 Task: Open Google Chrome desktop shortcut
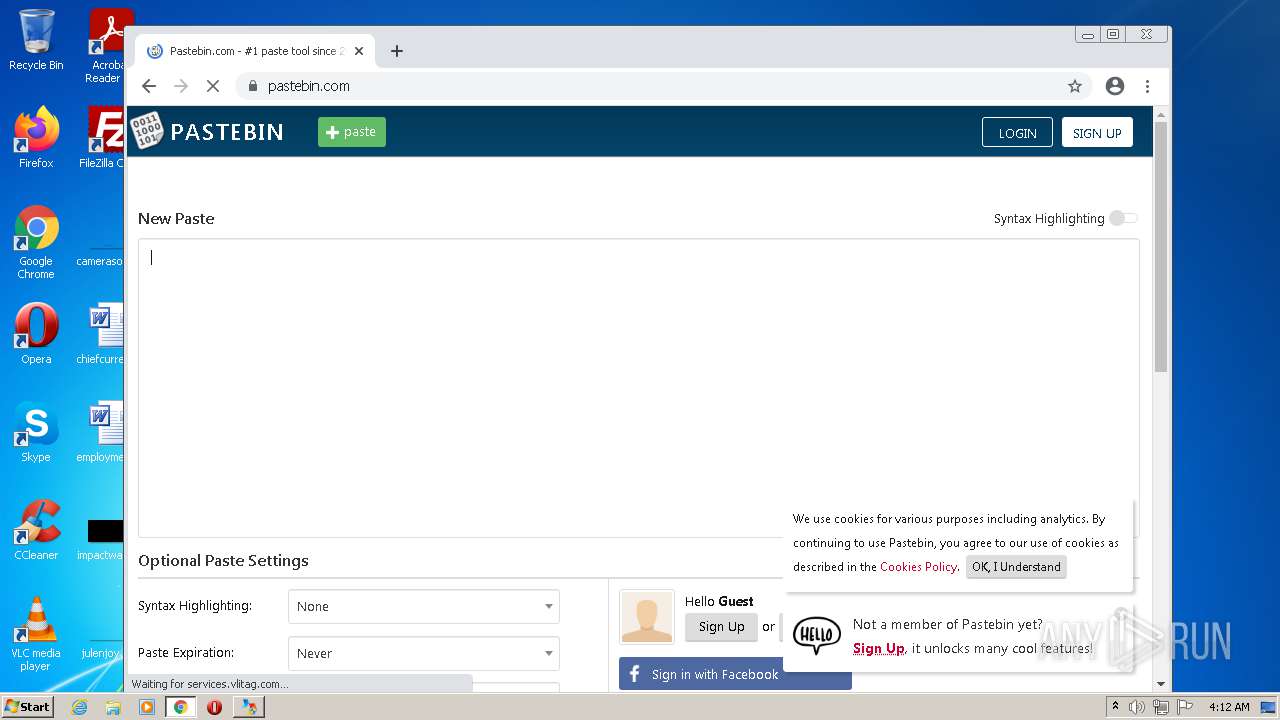click(36, 242)
